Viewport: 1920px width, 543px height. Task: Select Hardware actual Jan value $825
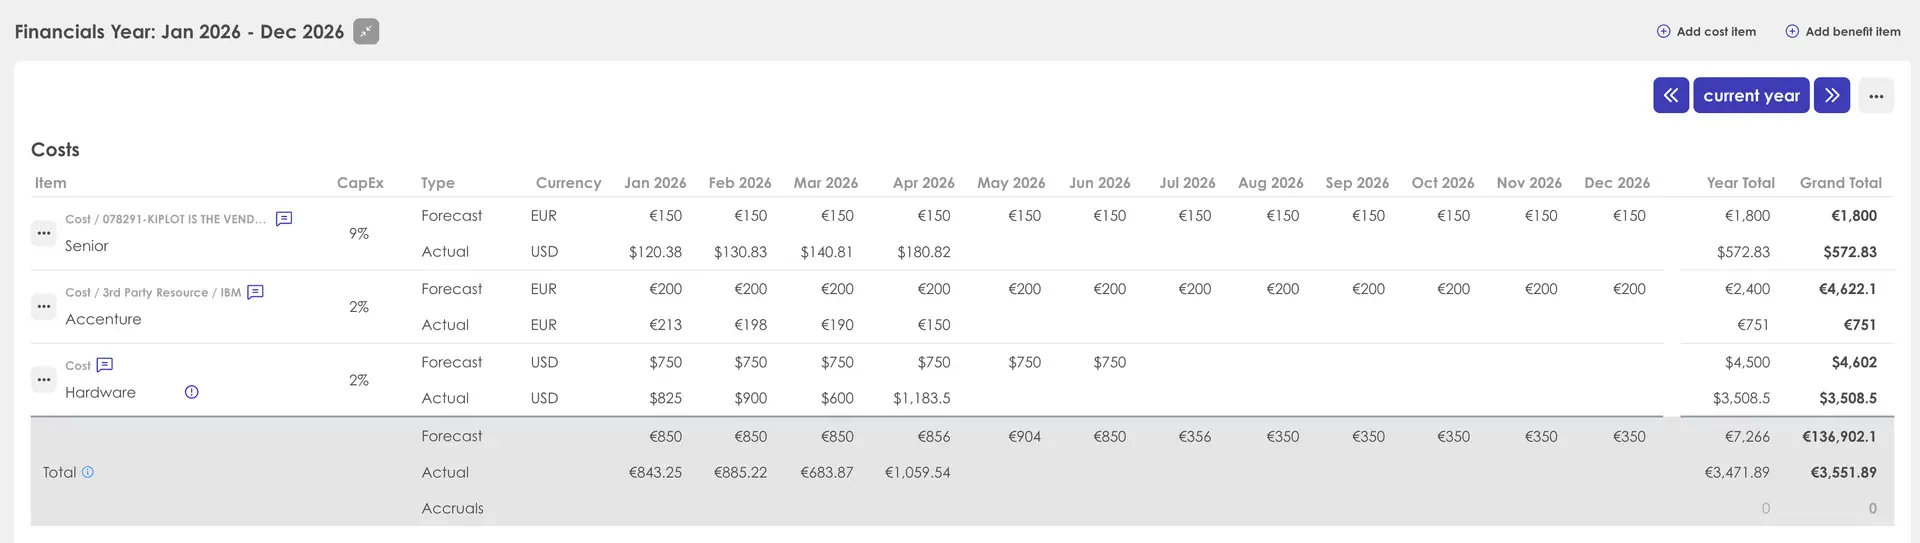coord(665,398)
